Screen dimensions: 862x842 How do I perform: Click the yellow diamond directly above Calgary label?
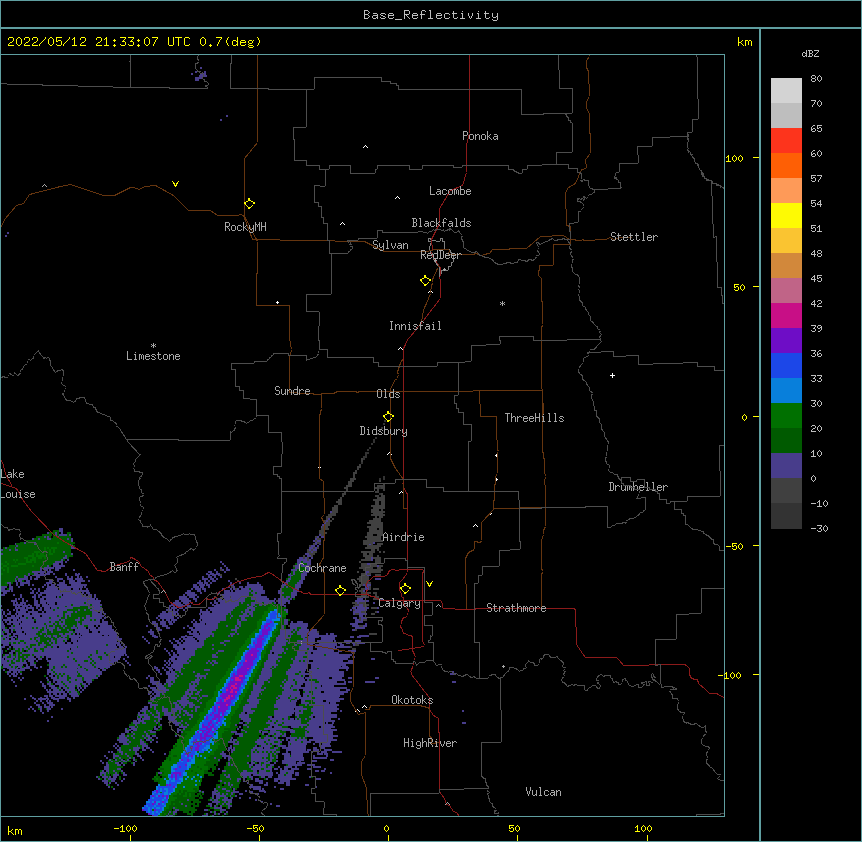pos(405,589)
